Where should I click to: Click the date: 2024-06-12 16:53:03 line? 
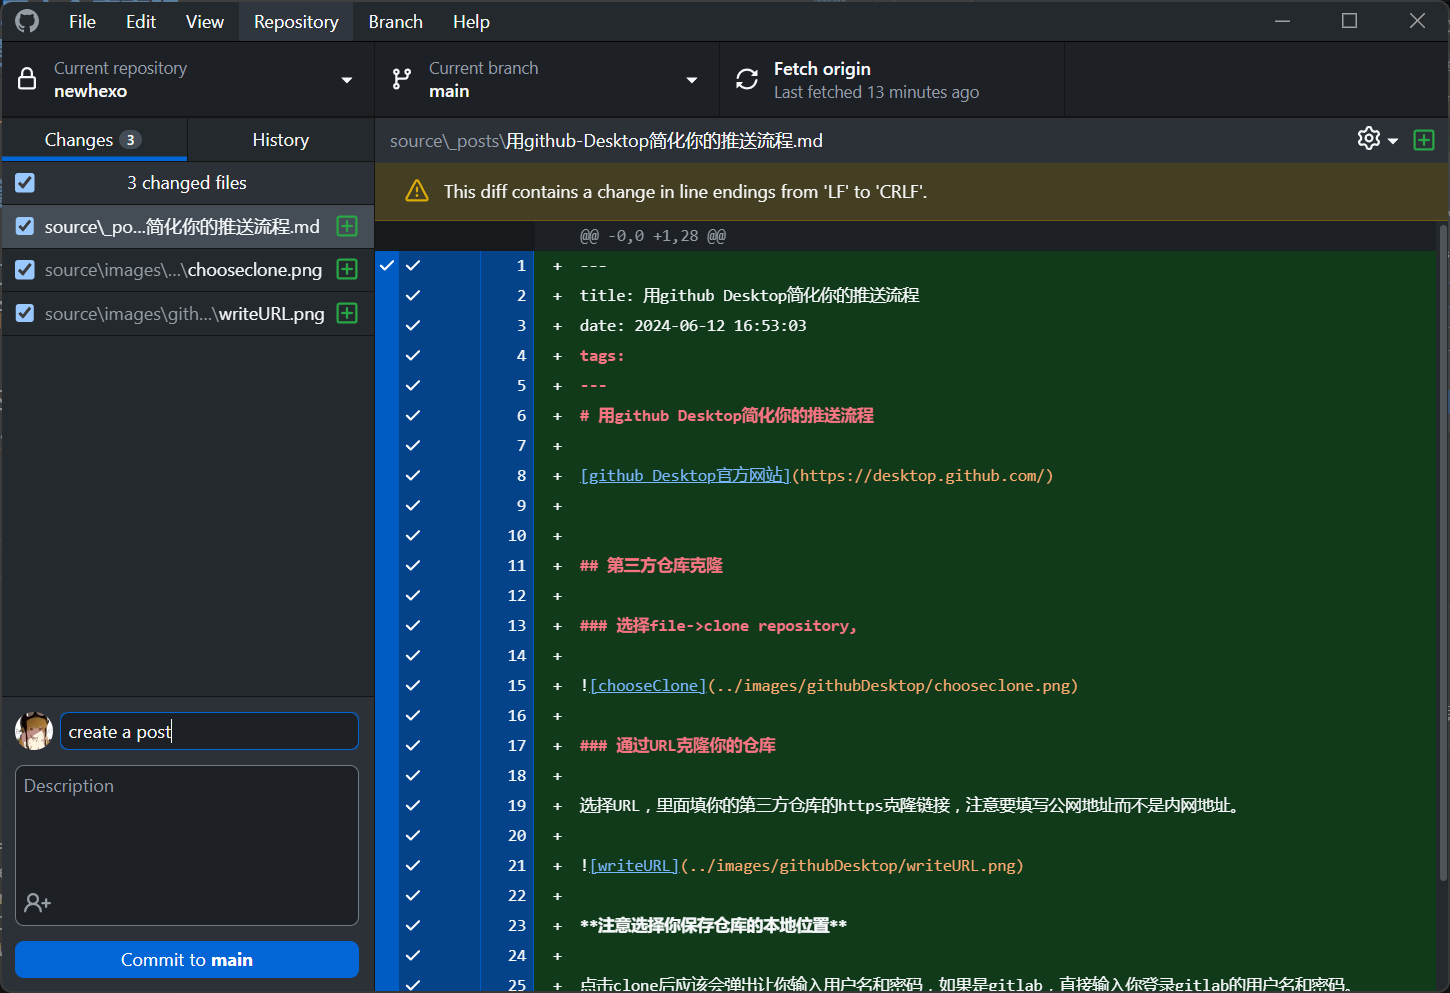pyautogui.click(x=693, y=325)
